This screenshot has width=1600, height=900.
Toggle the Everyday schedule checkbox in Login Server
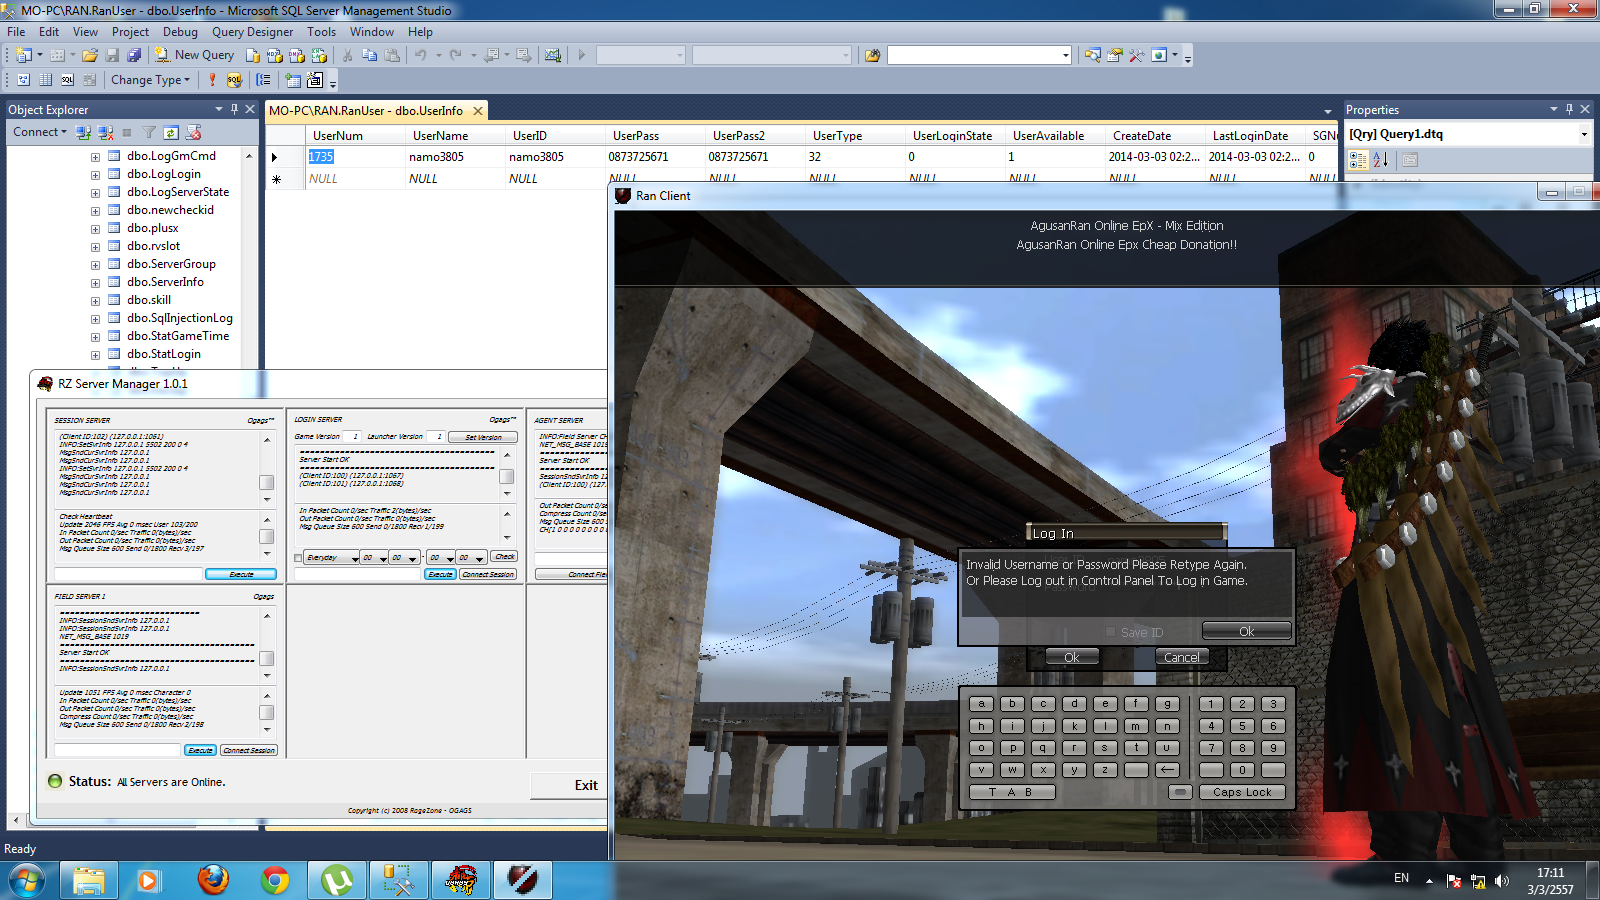click(298, 558)
